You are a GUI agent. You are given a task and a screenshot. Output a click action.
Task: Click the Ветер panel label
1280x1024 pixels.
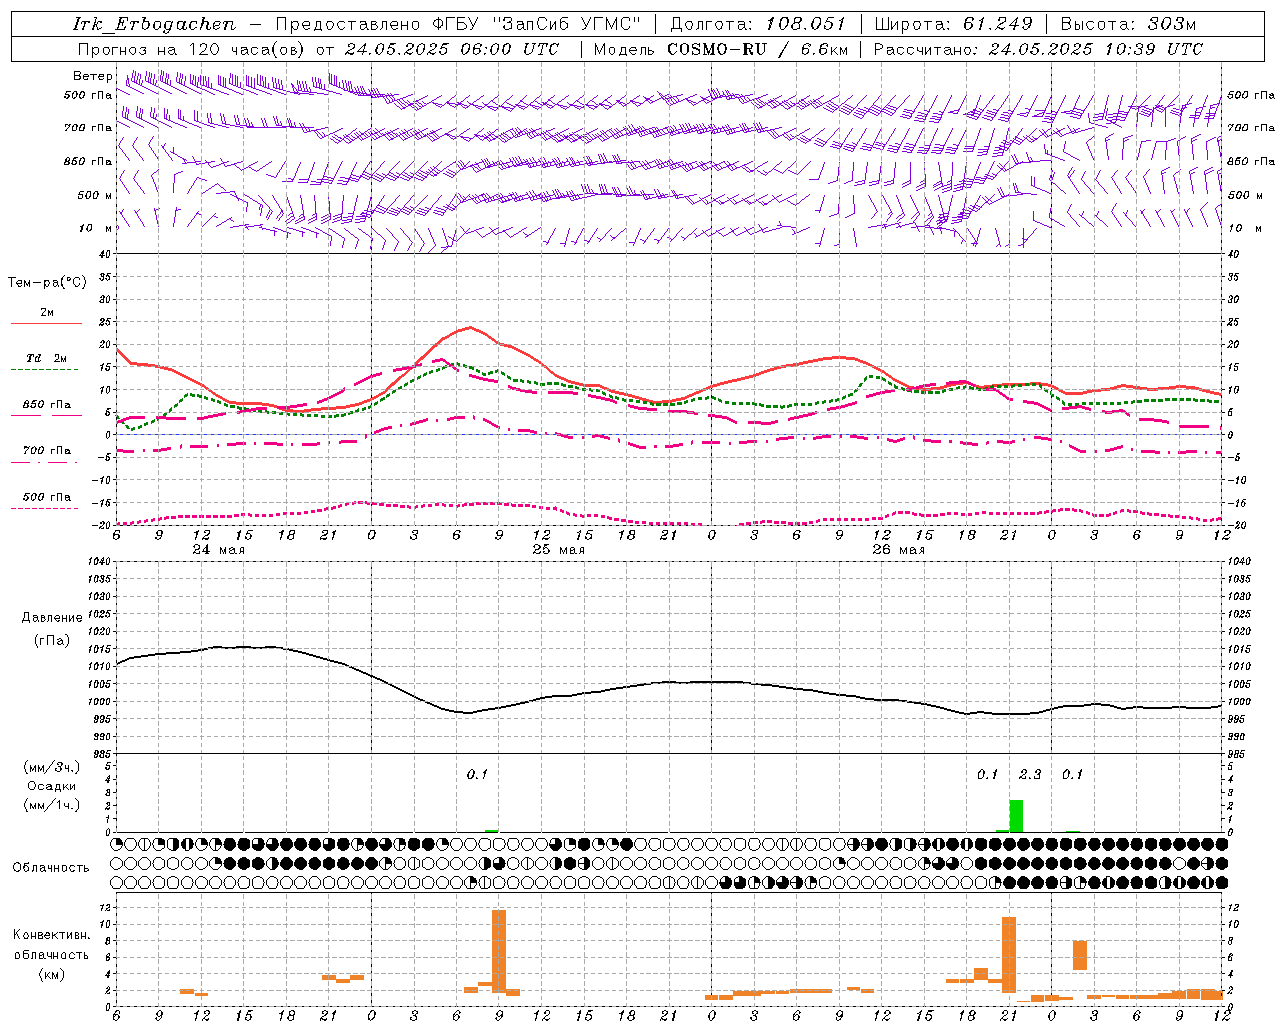pos(92,76)
